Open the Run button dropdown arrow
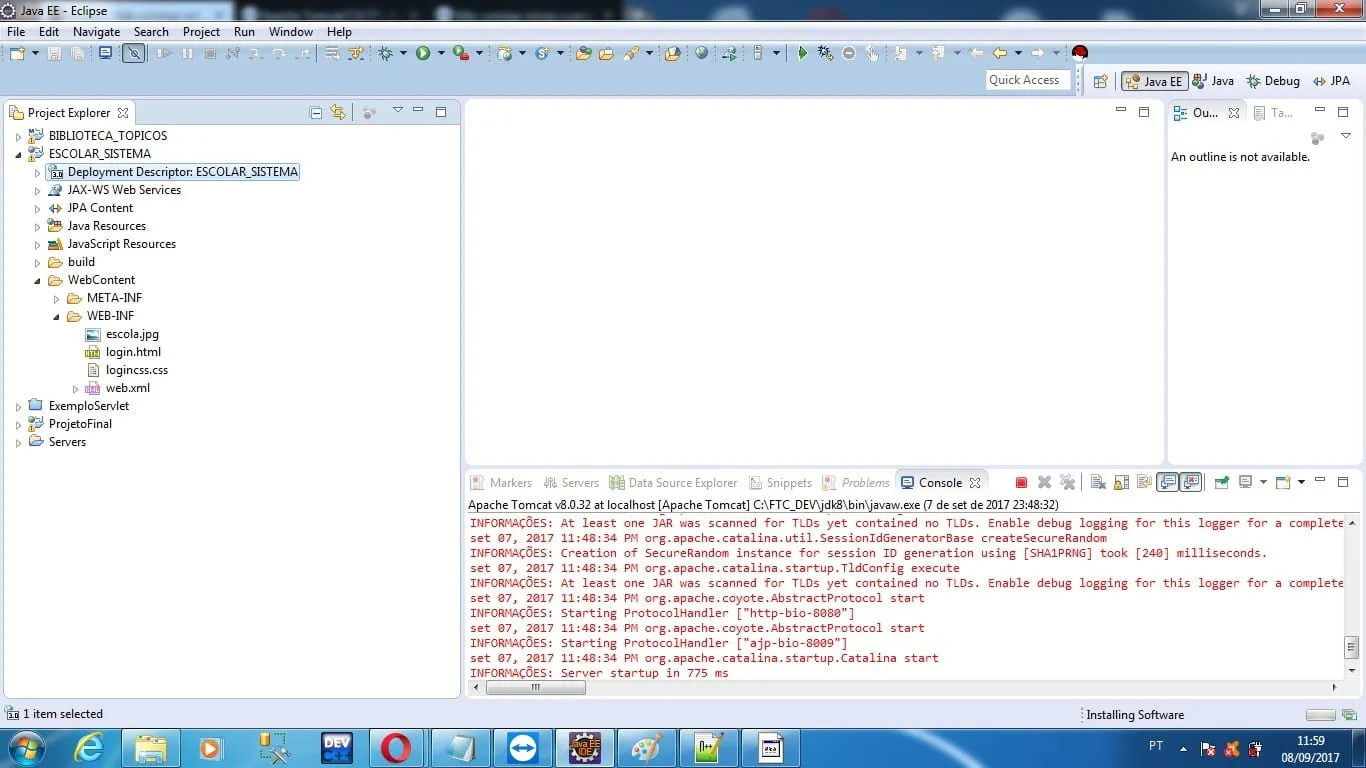The image size is (1366, 768). (x=441, y=53)
